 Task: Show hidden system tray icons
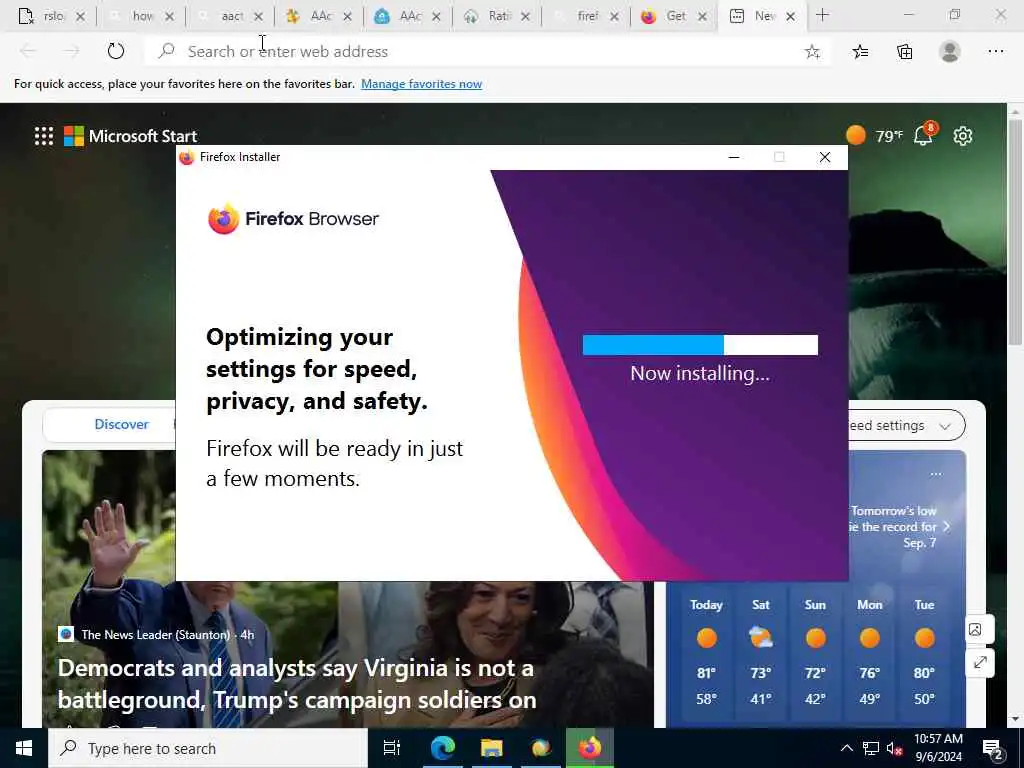[846, 748]
